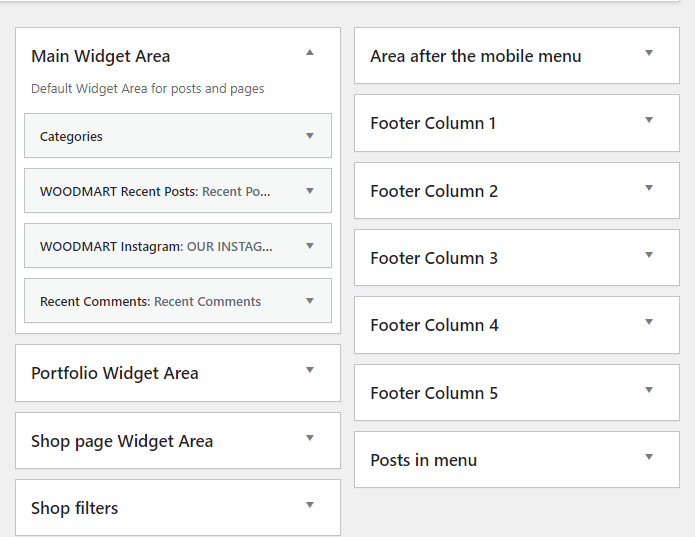Image resolution: width=695 pixels, height=537 pixels.
Task: Expand Footer Column 5 arrow
Action: 649,390
